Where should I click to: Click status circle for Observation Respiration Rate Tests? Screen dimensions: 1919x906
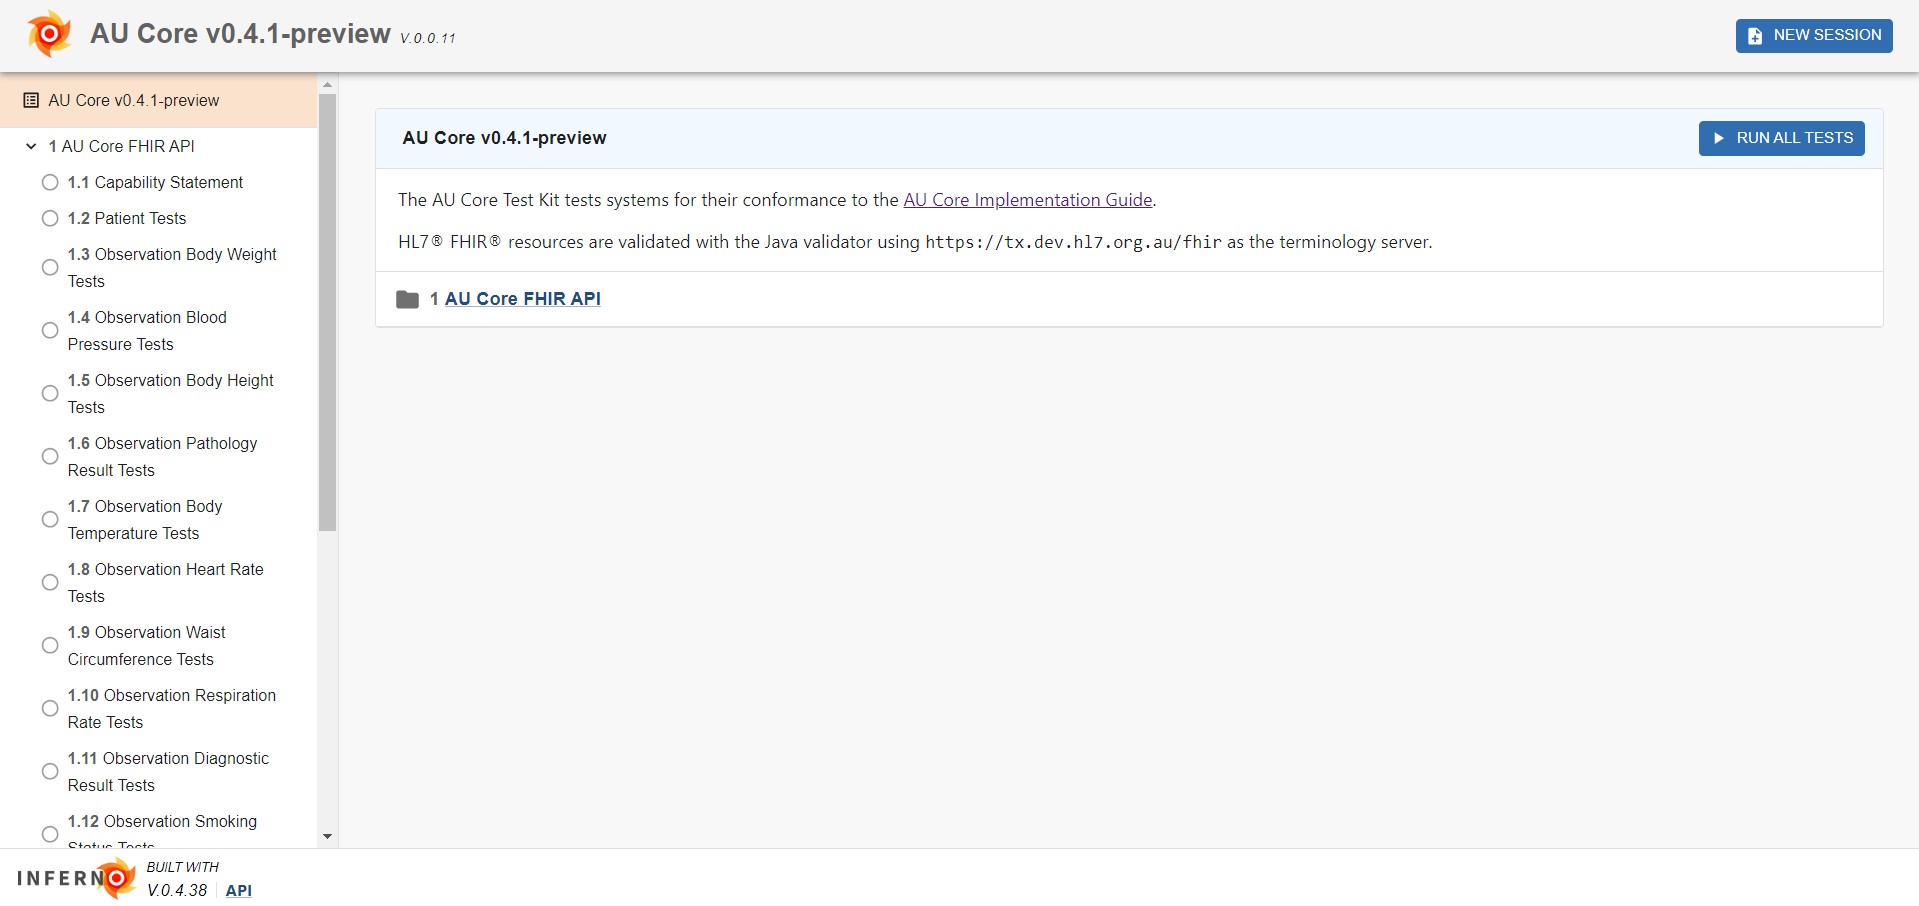pos(50,708)
